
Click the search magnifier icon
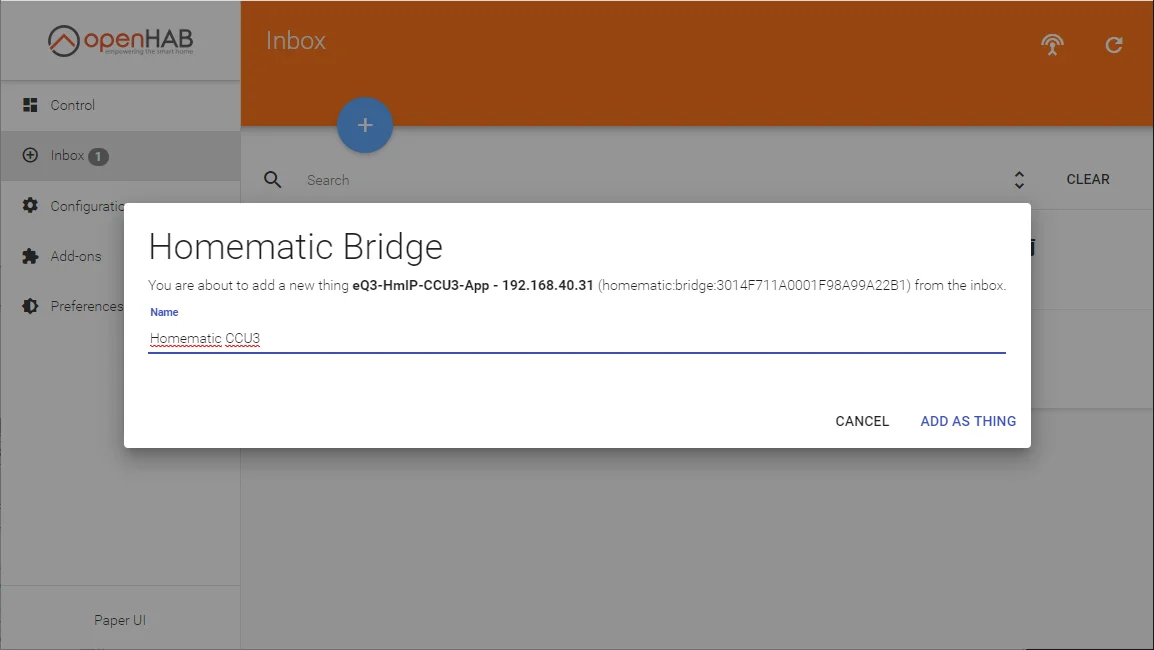273,180
